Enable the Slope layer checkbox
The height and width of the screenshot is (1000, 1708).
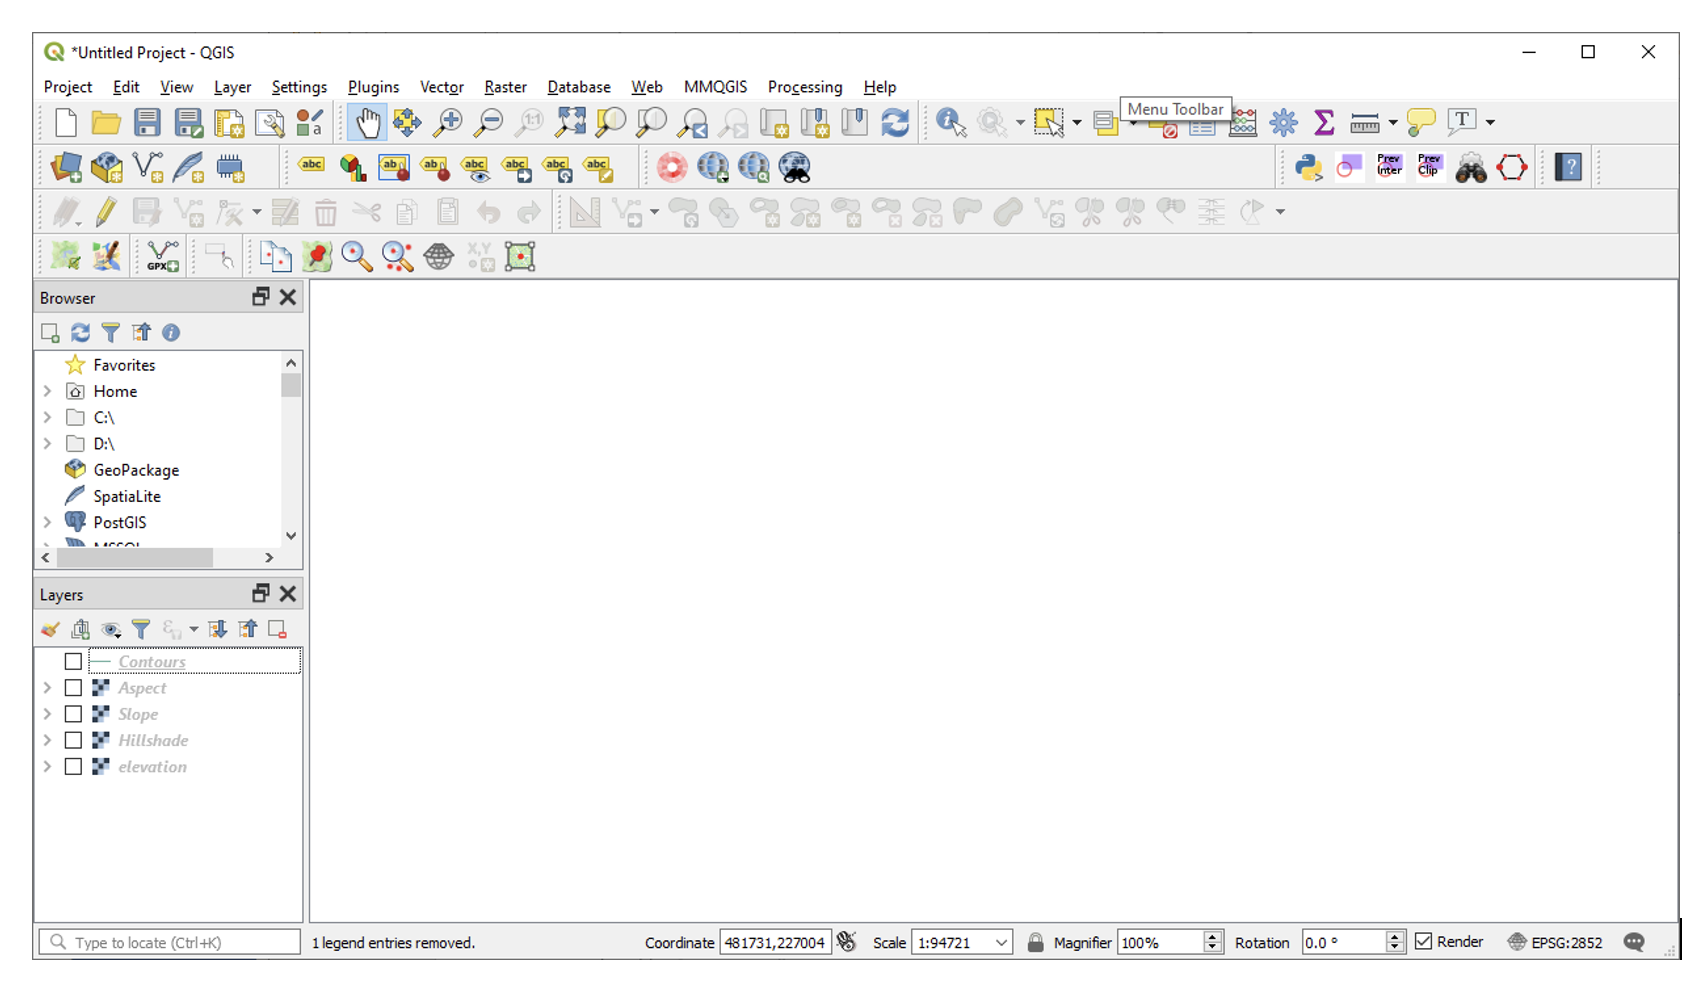tap(73, 714)
